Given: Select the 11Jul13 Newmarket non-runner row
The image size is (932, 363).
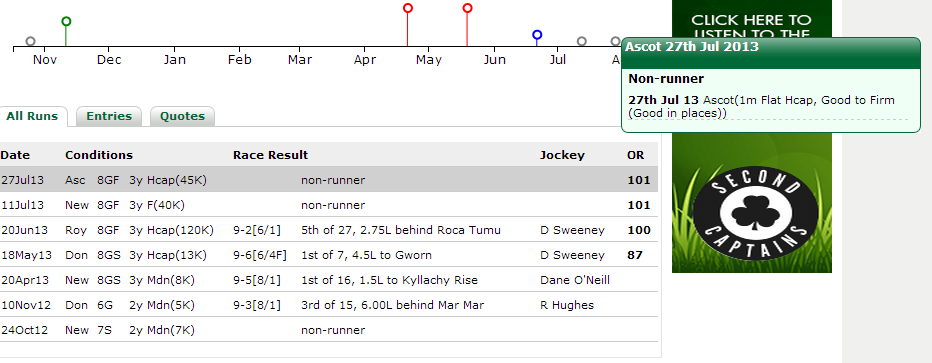Looking at the screenshot, I should (x=329, y=205).
